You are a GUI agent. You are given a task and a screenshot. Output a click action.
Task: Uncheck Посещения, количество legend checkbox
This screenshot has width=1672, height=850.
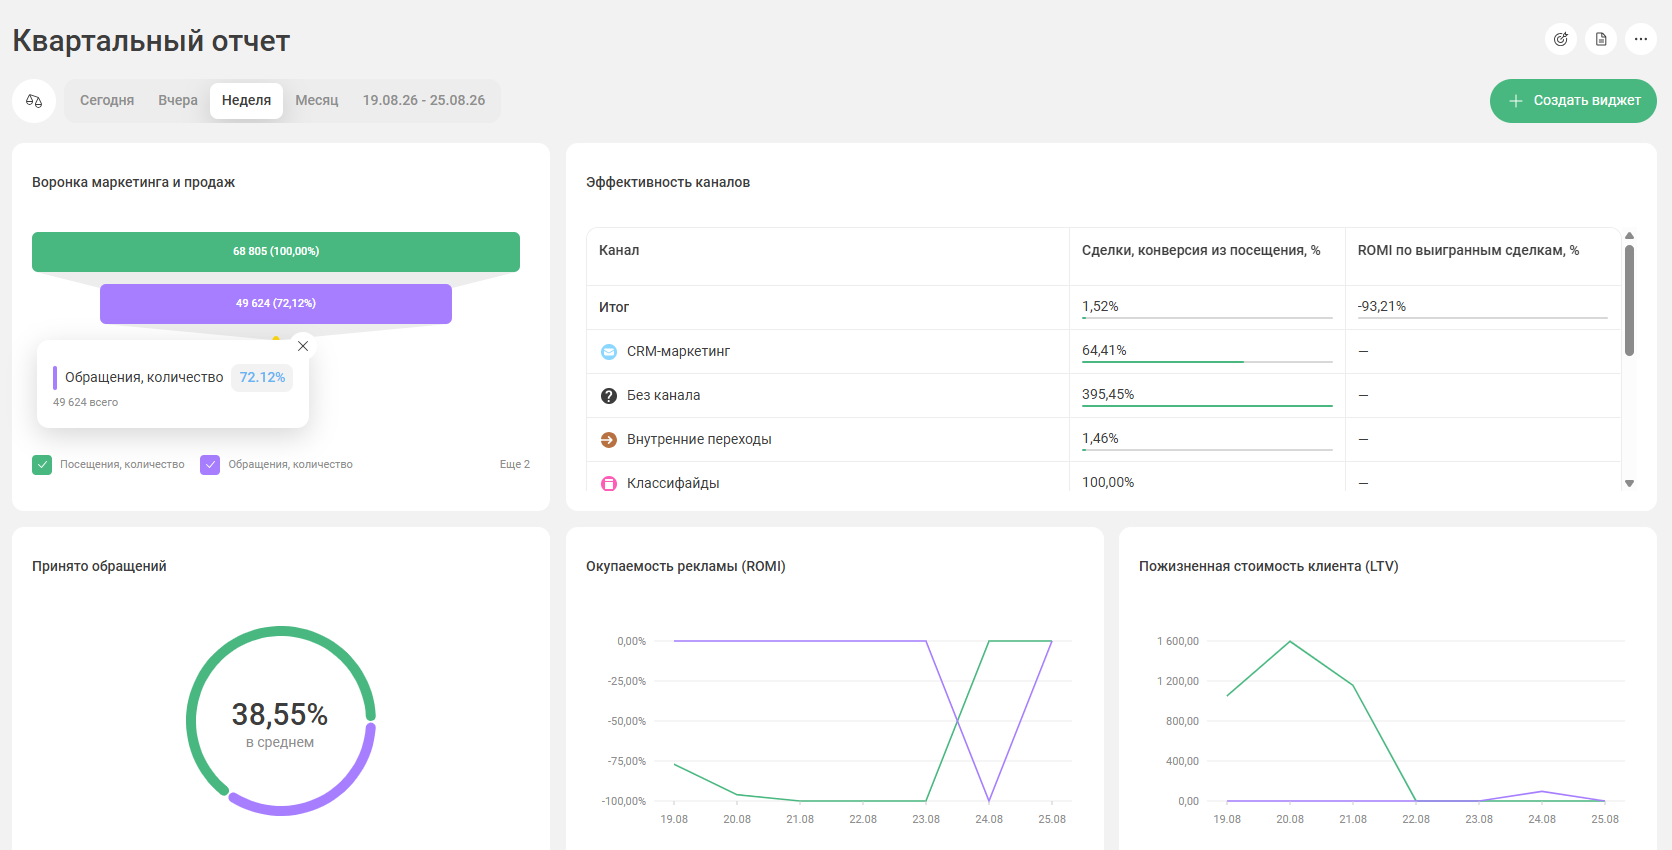coord(42,465)
